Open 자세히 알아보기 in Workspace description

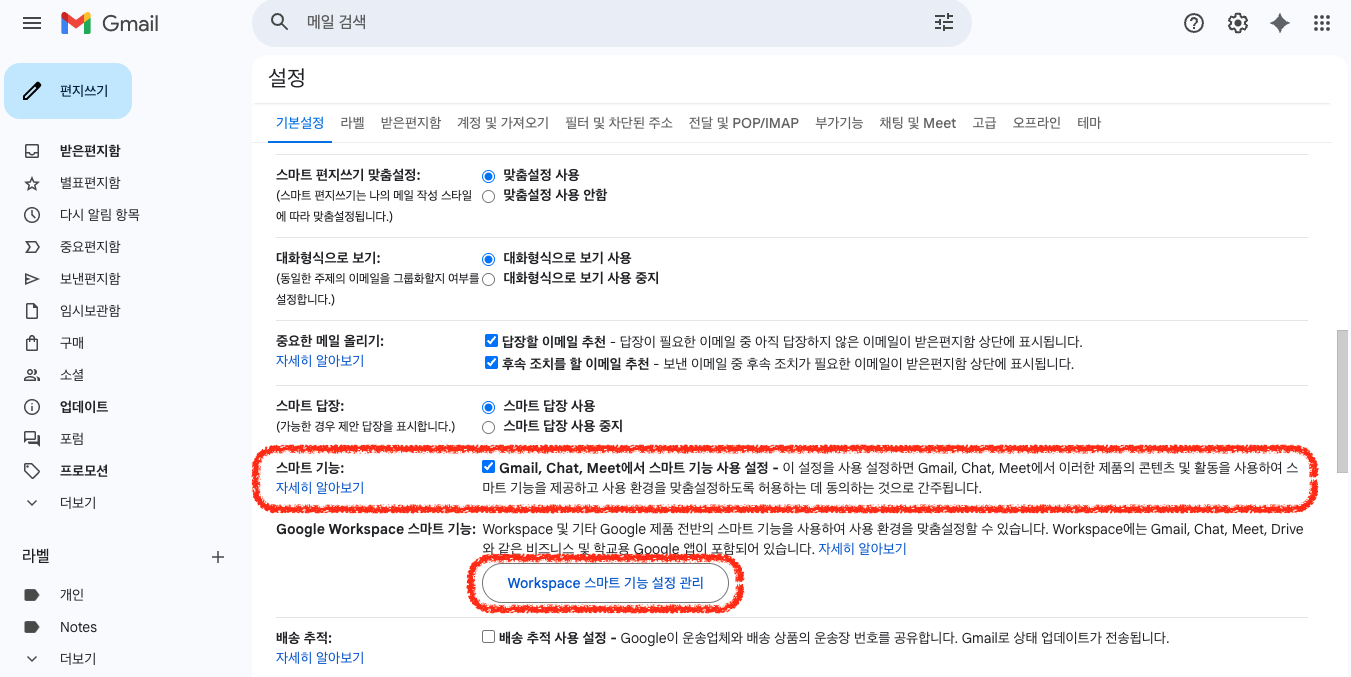pyautogui.click(x=862, y=549)
